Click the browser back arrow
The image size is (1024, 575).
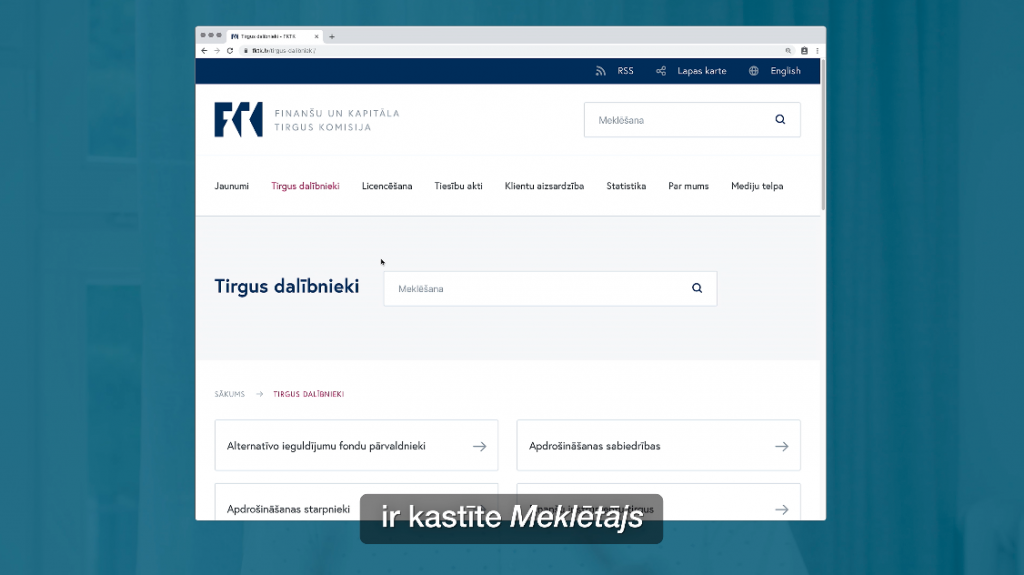(x=204, y=50)
